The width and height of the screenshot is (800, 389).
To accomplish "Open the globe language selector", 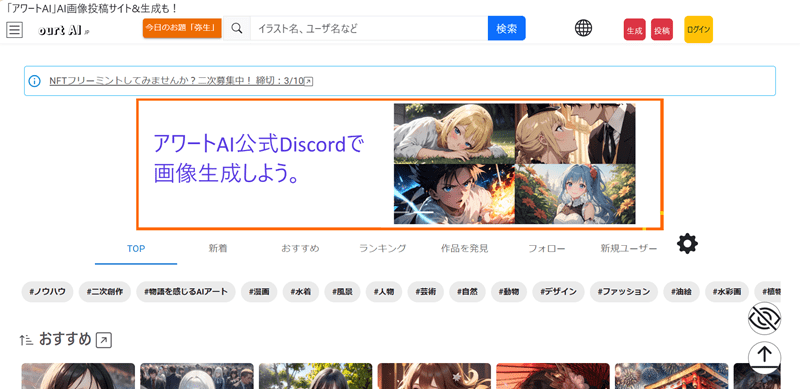I will pos(583,28).
